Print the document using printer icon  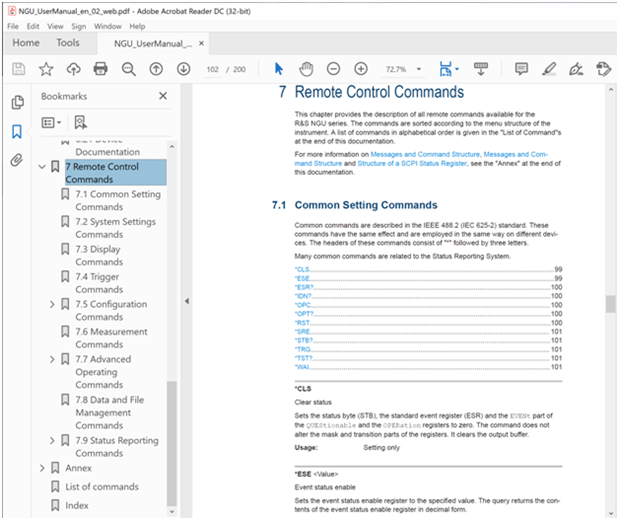click(100, 69)
